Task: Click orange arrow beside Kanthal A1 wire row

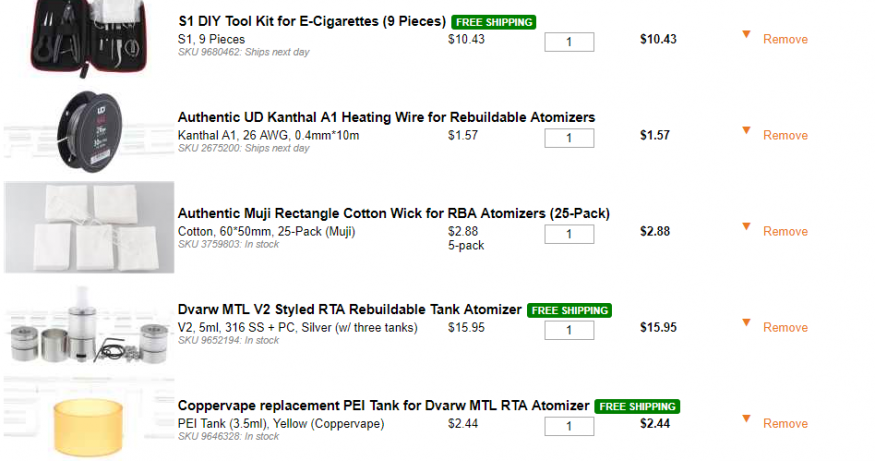Action: [746, 131]
